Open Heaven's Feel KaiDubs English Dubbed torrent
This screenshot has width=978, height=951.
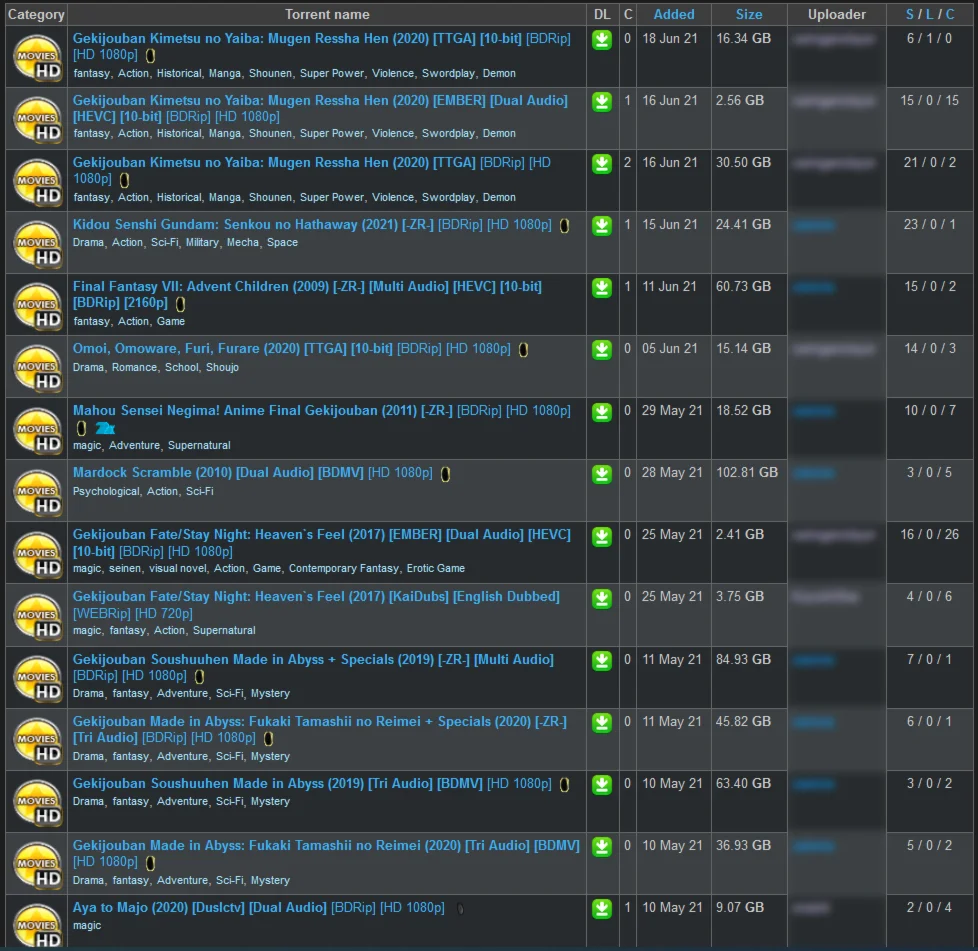click(x=316, y=605)
